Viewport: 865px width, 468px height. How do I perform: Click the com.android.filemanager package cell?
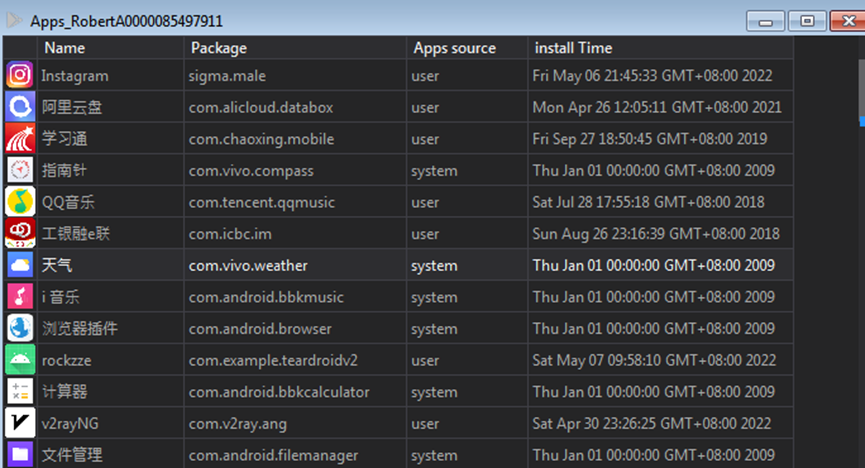(295, 455)
